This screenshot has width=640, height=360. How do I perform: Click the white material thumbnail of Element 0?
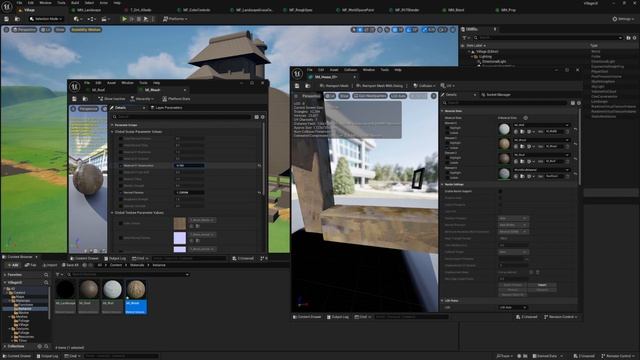coord(504,129)
